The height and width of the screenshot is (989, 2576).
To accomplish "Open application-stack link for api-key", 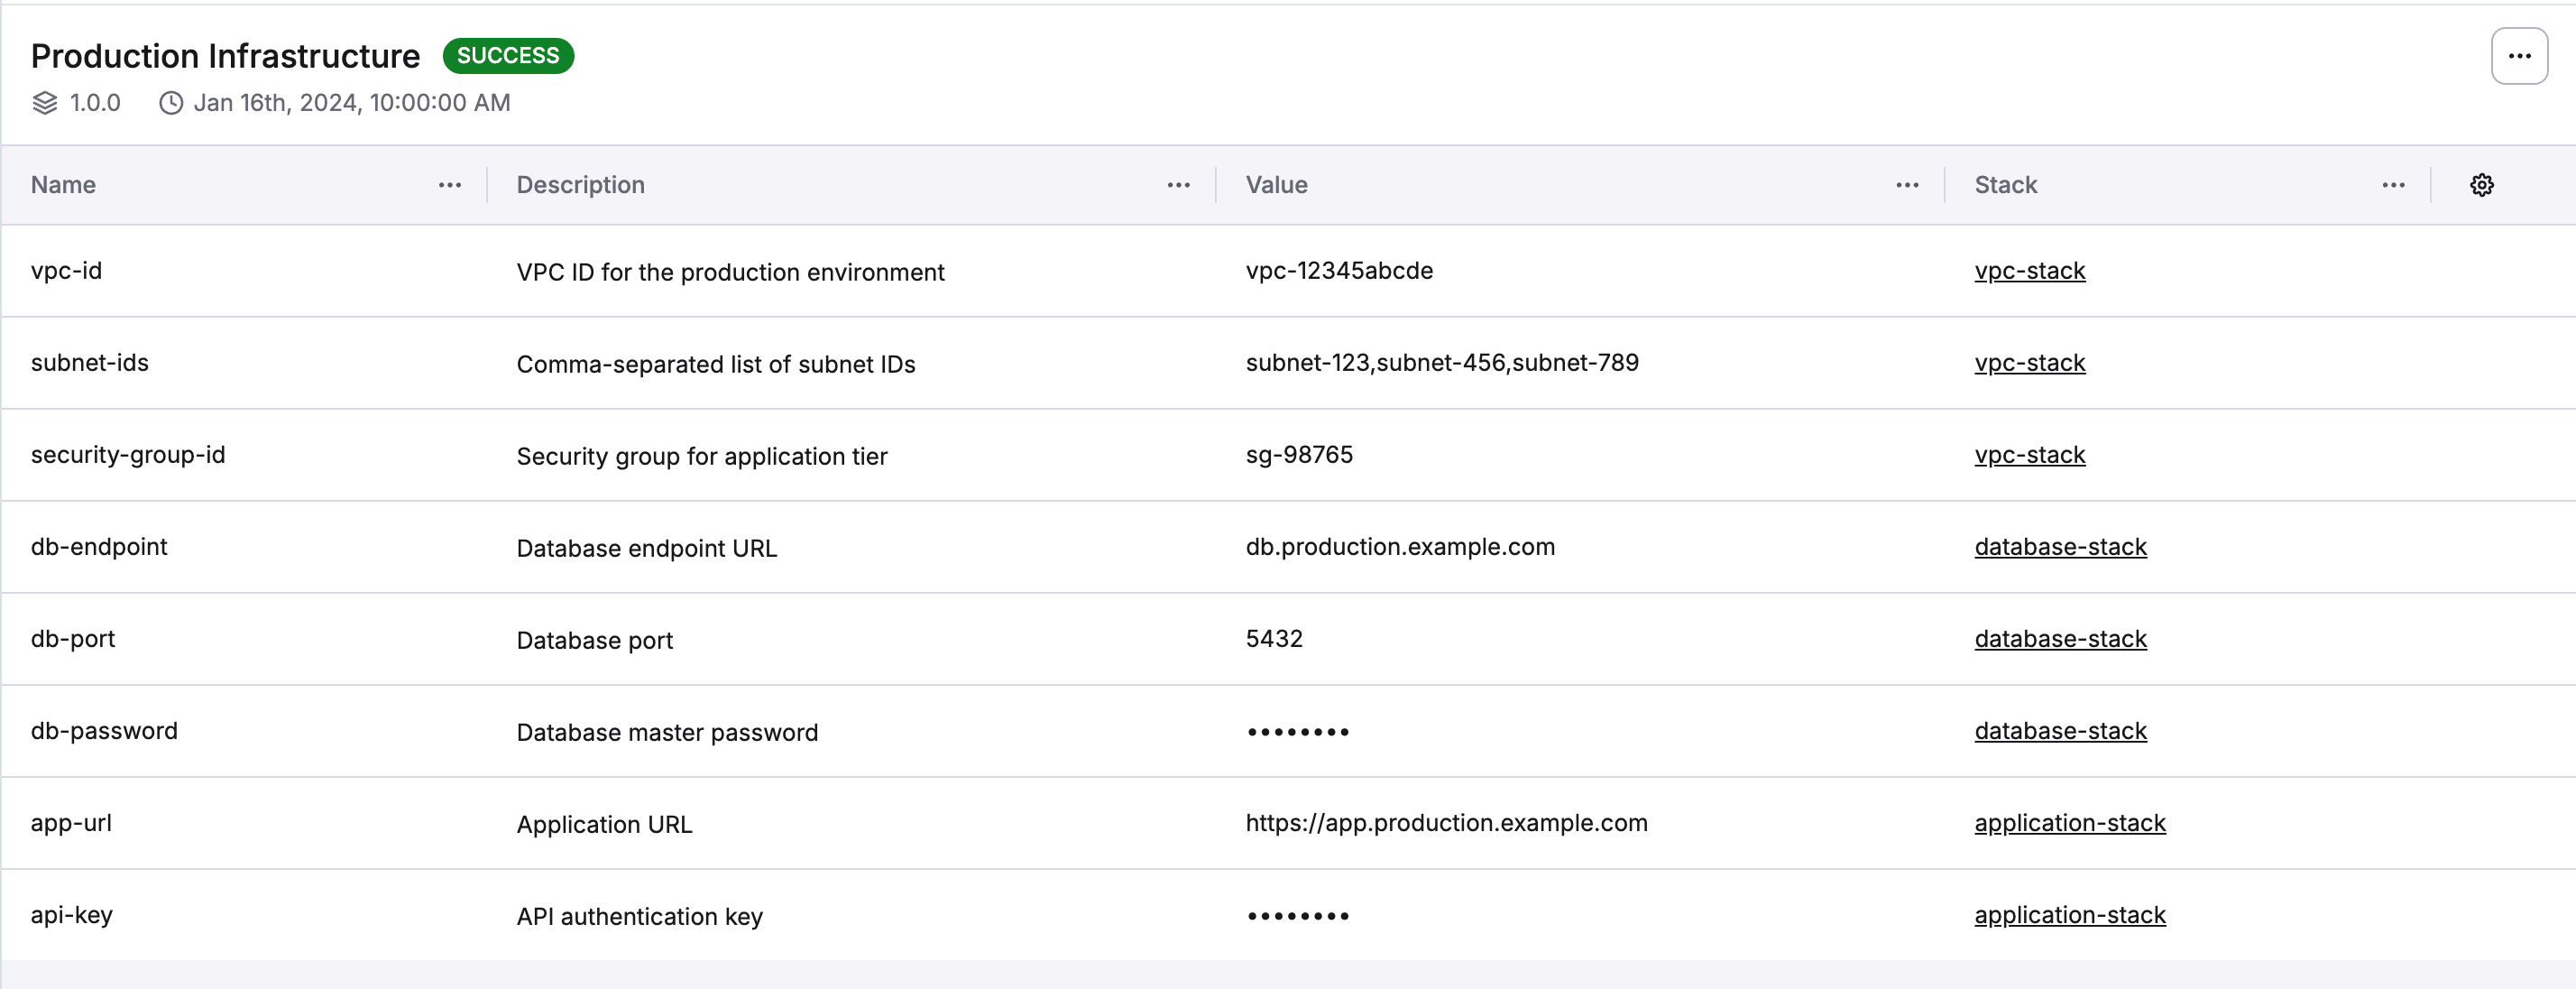I will (2069, 915).
